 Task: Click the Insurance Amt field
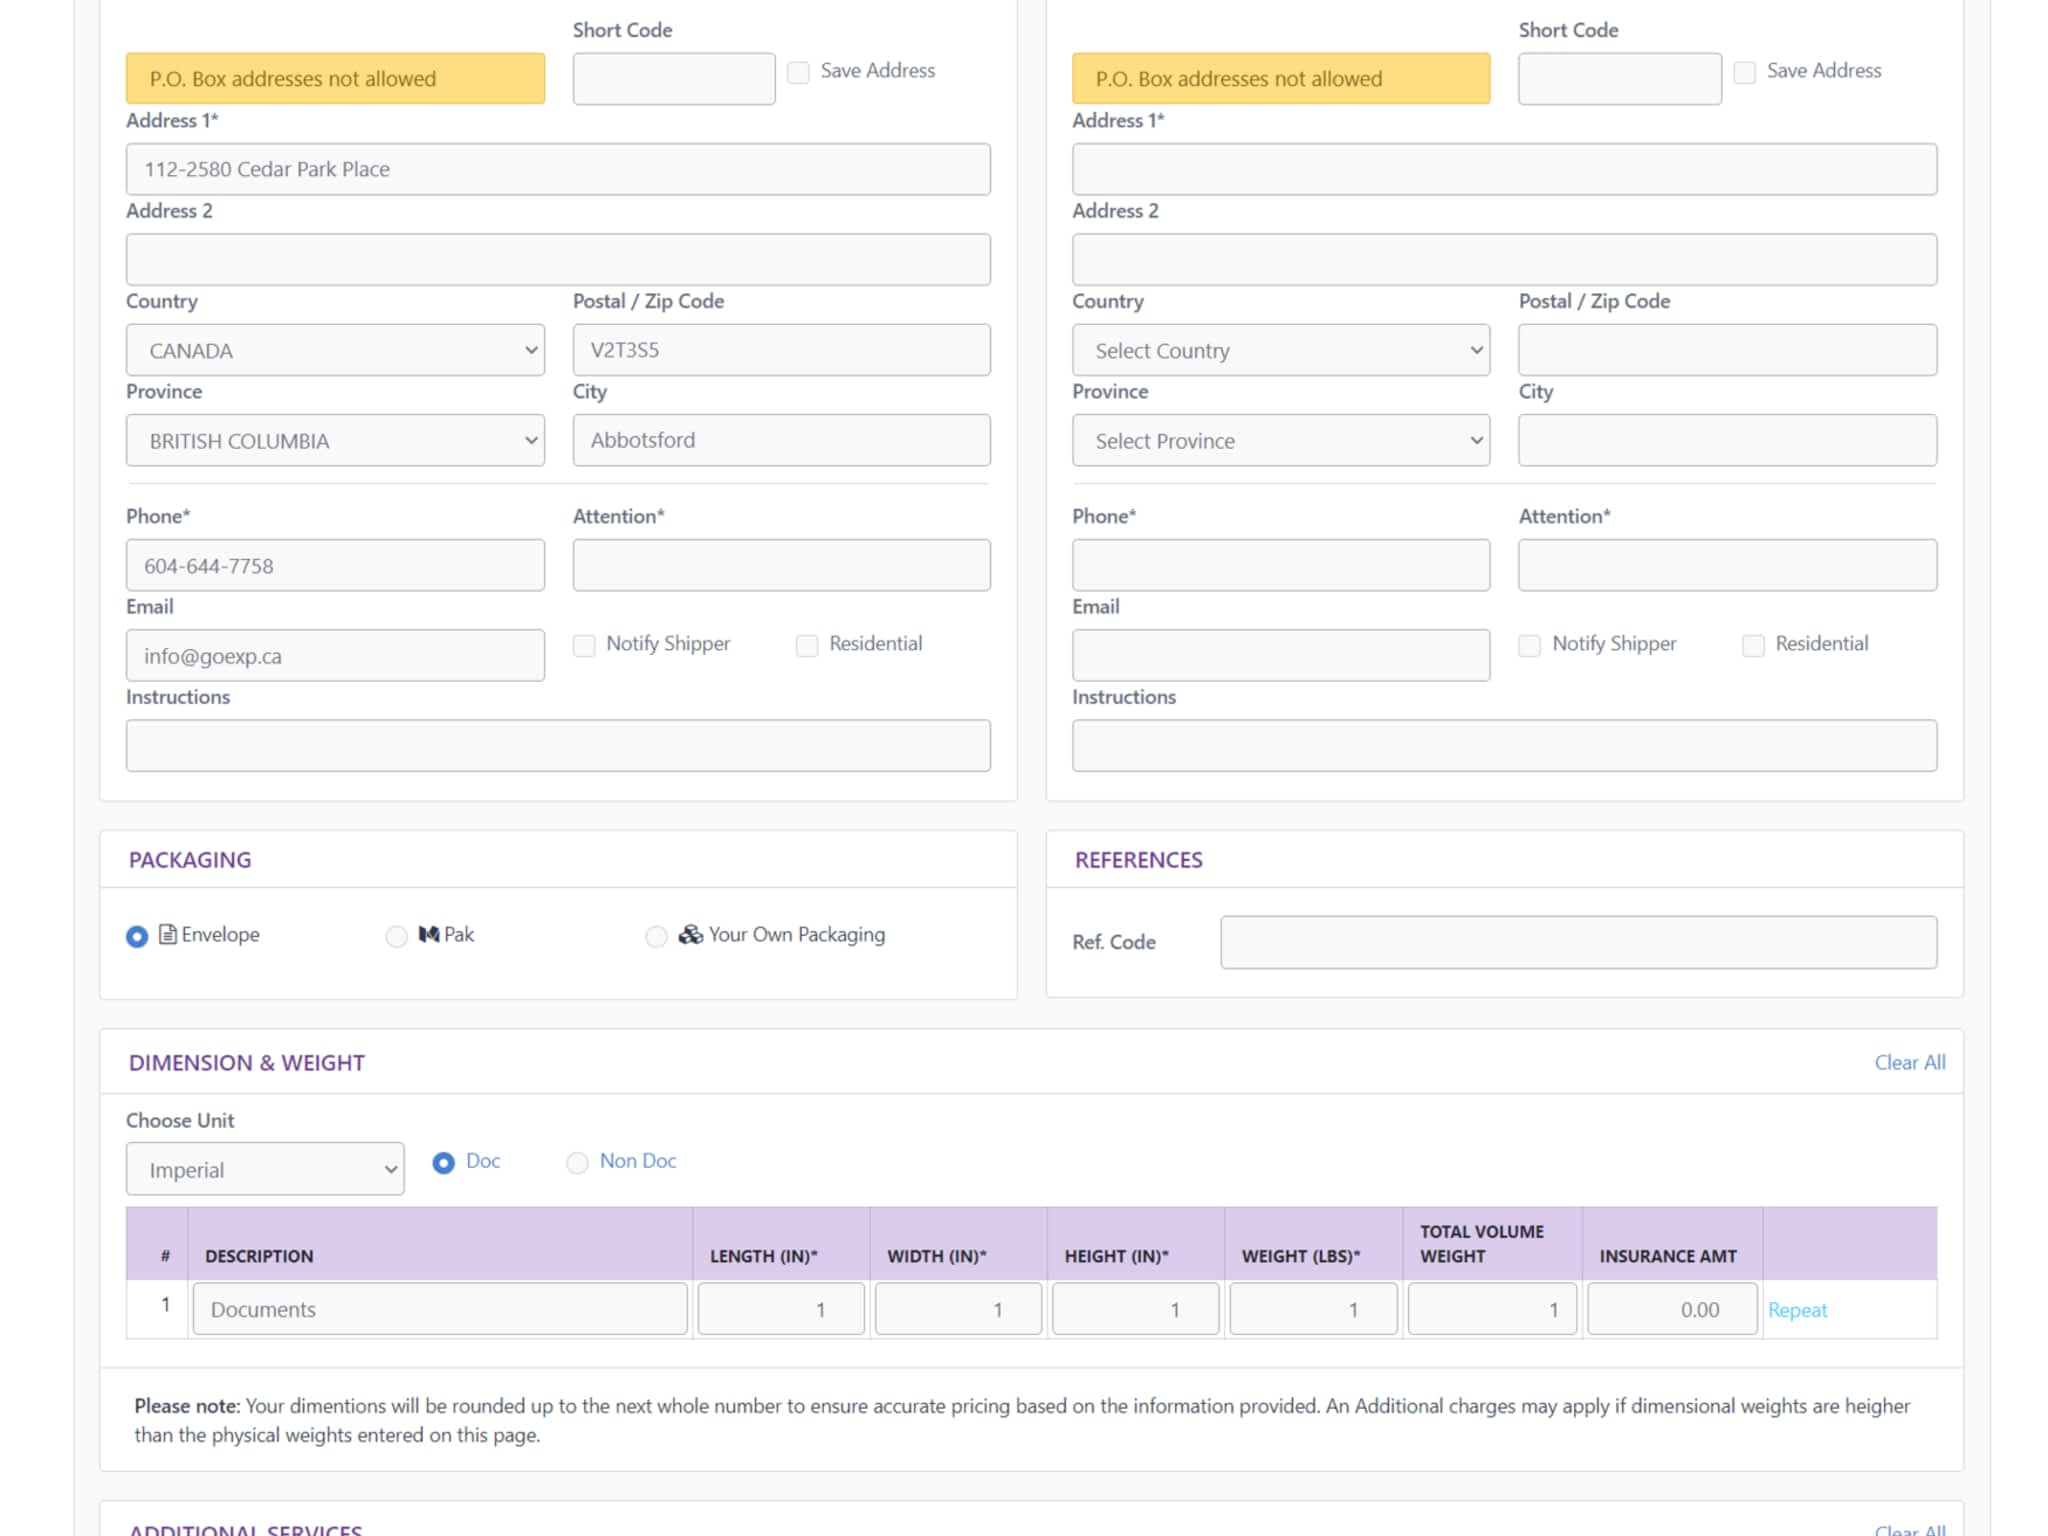(x=1671, y=1309)
